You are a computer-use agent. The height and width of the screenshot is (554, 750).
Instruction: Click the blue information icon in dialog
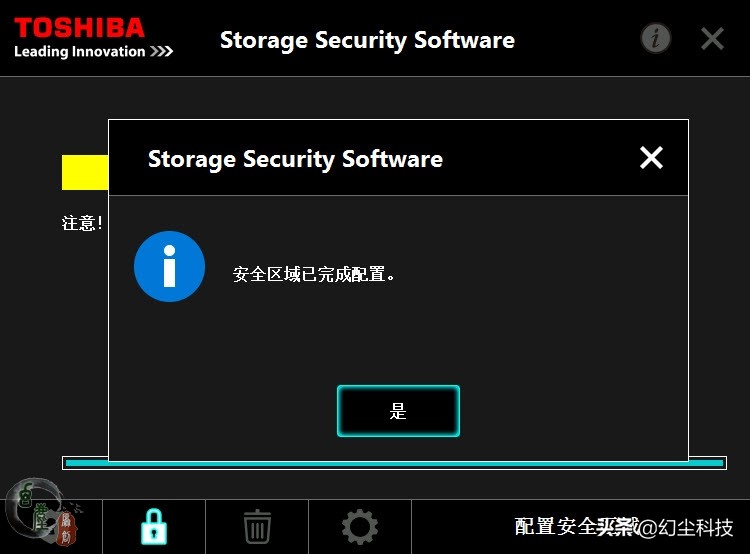[169, 266]
